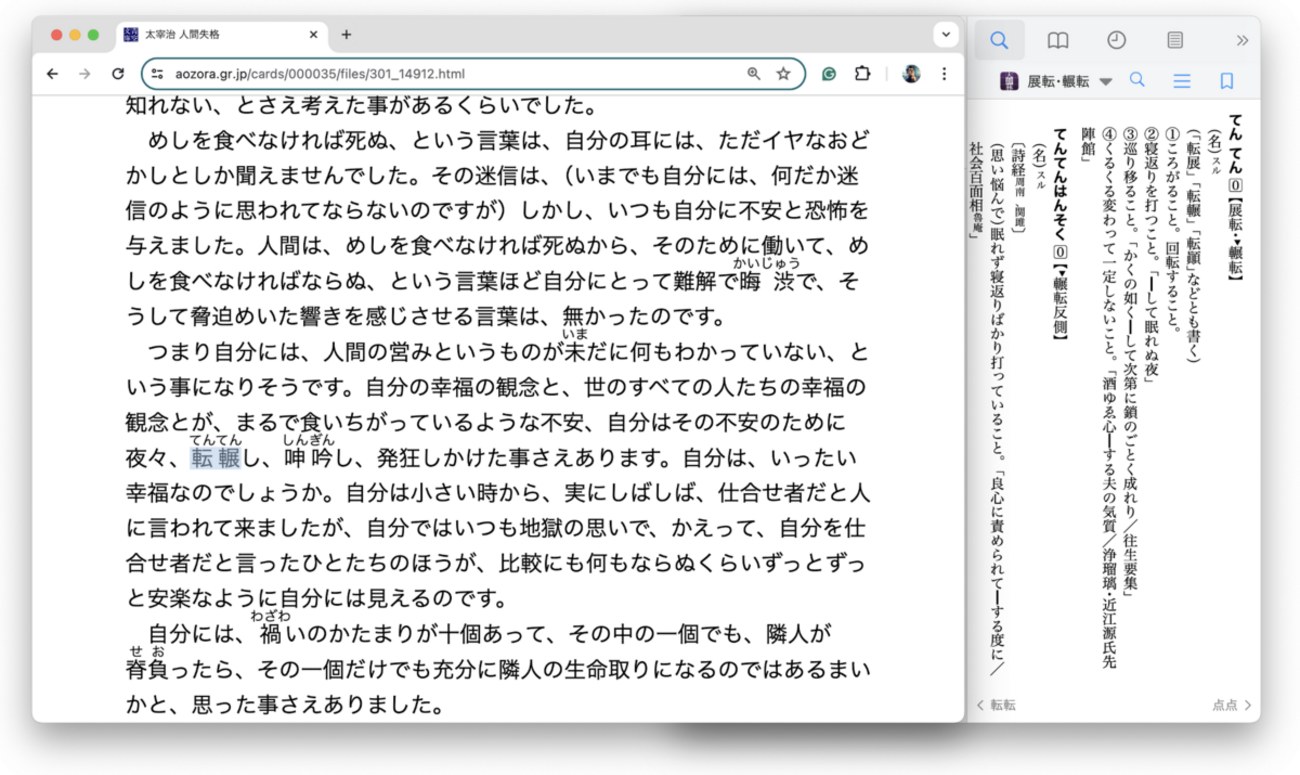This screenshot has width=1300, height=775.
Task: Click the Chrome back arrow
Action: click(53, 74)
